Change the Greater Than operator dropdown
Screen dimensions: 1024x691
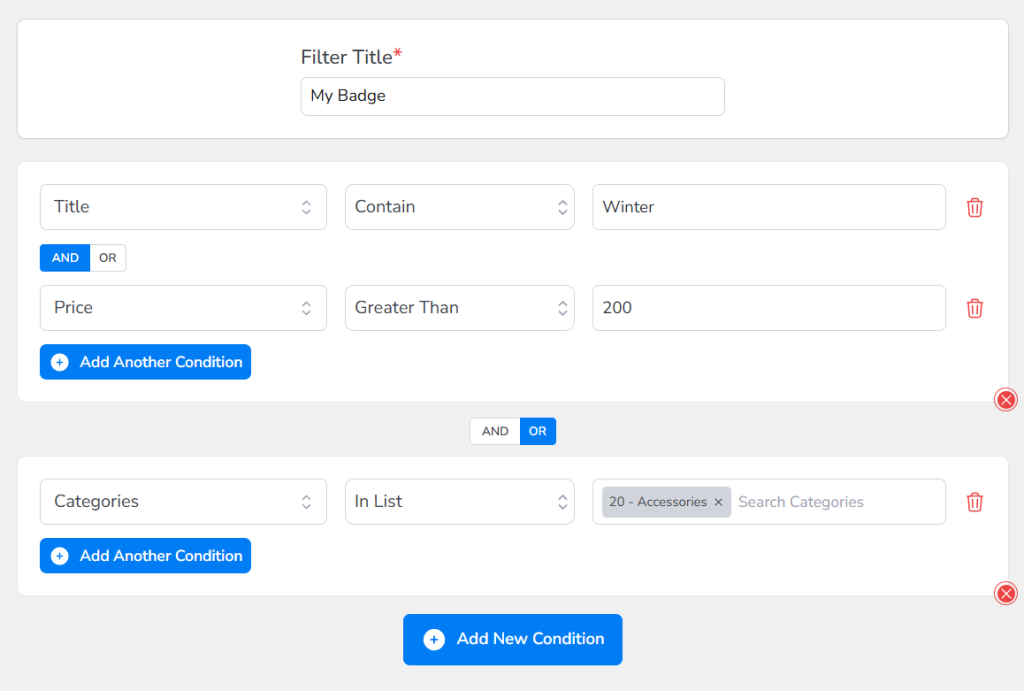coord(459,308)
